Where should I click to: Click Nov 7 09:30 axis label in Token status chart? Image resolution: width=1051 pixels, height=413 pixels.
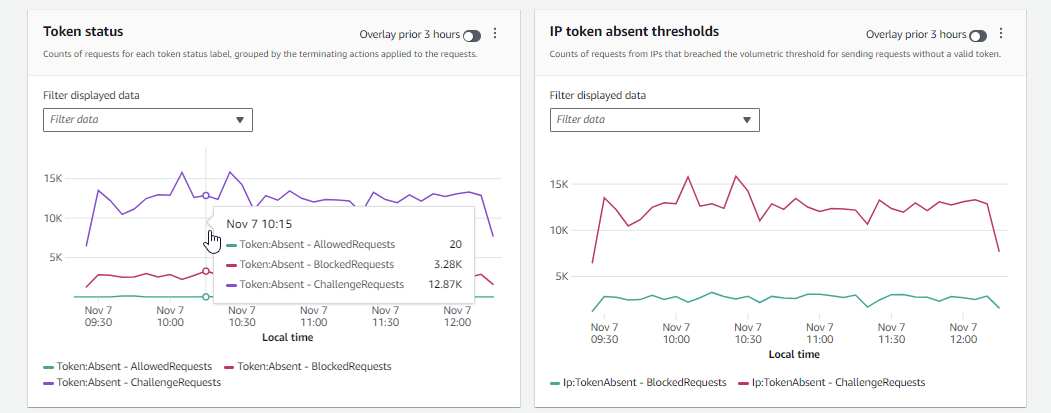(x=97, y=316)
